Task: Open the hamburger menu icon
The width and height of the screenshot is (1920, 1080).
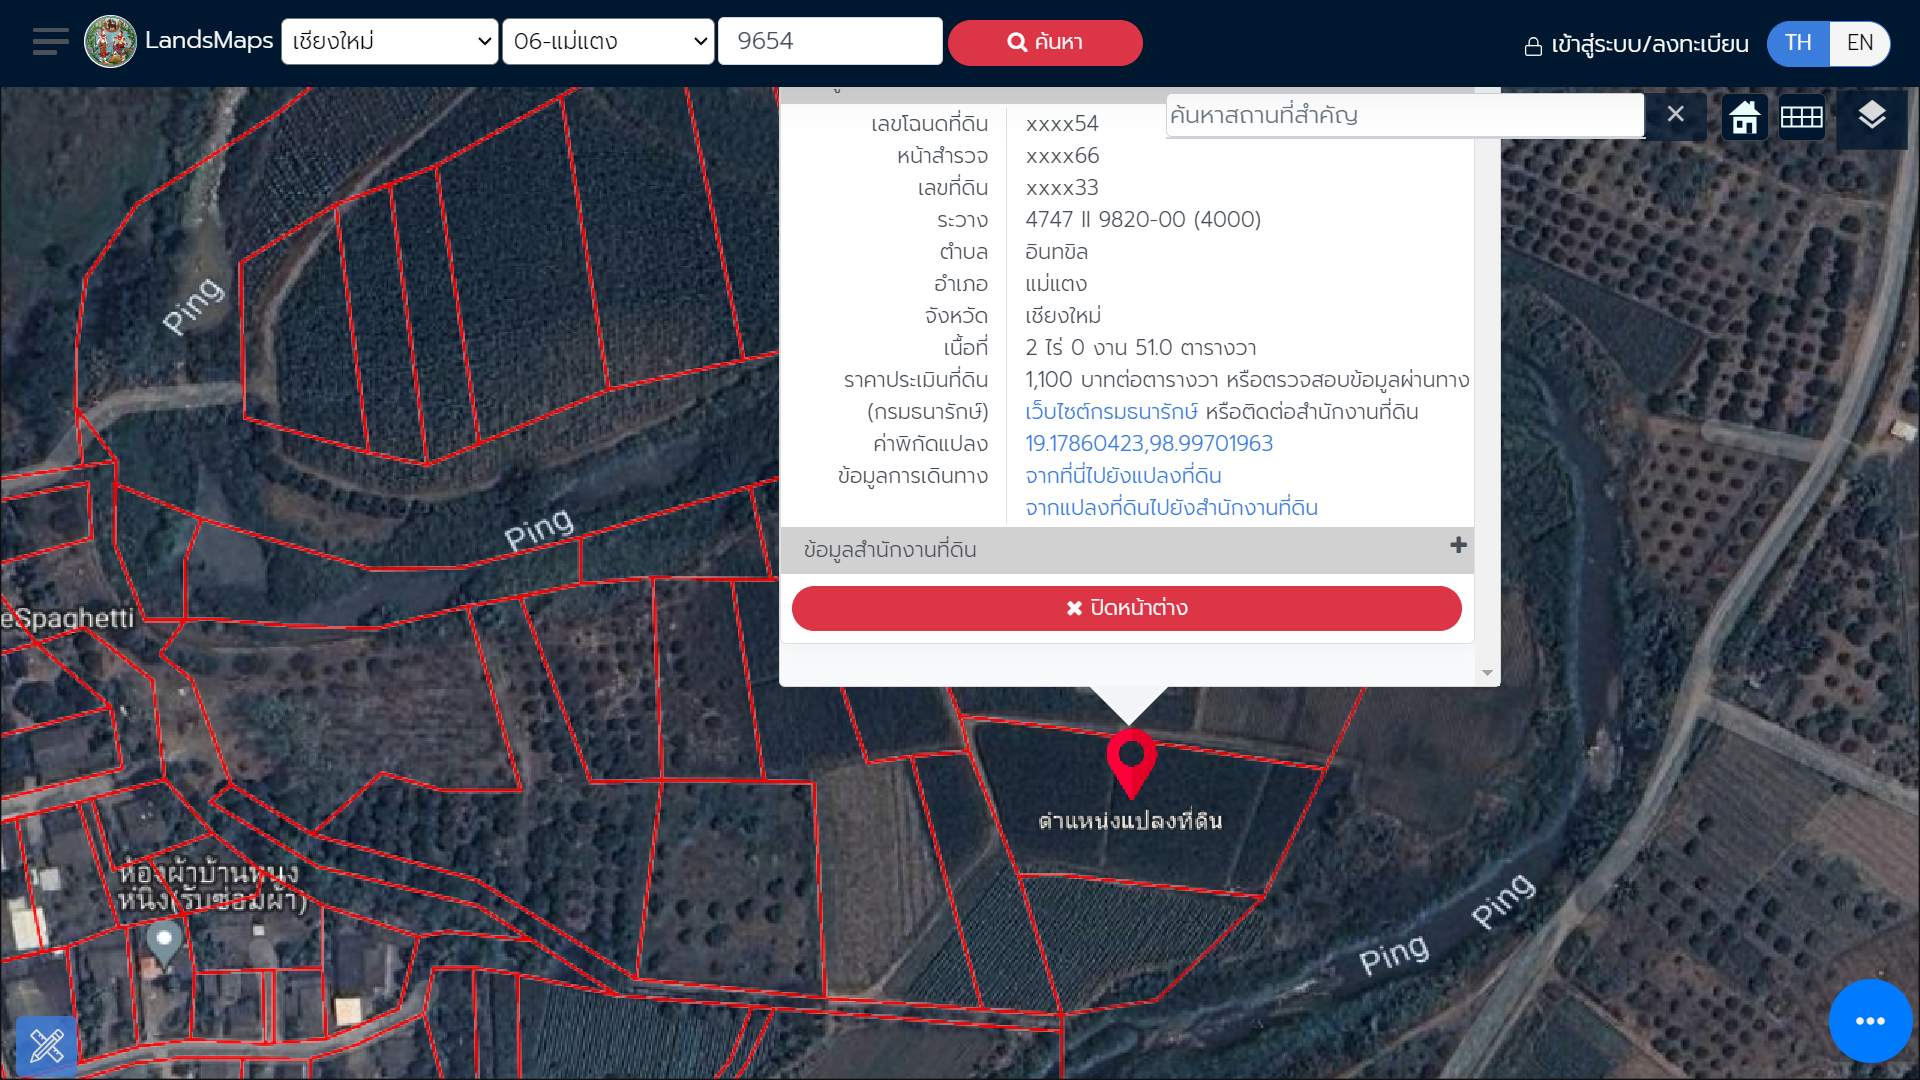Action: coord(50,42)
